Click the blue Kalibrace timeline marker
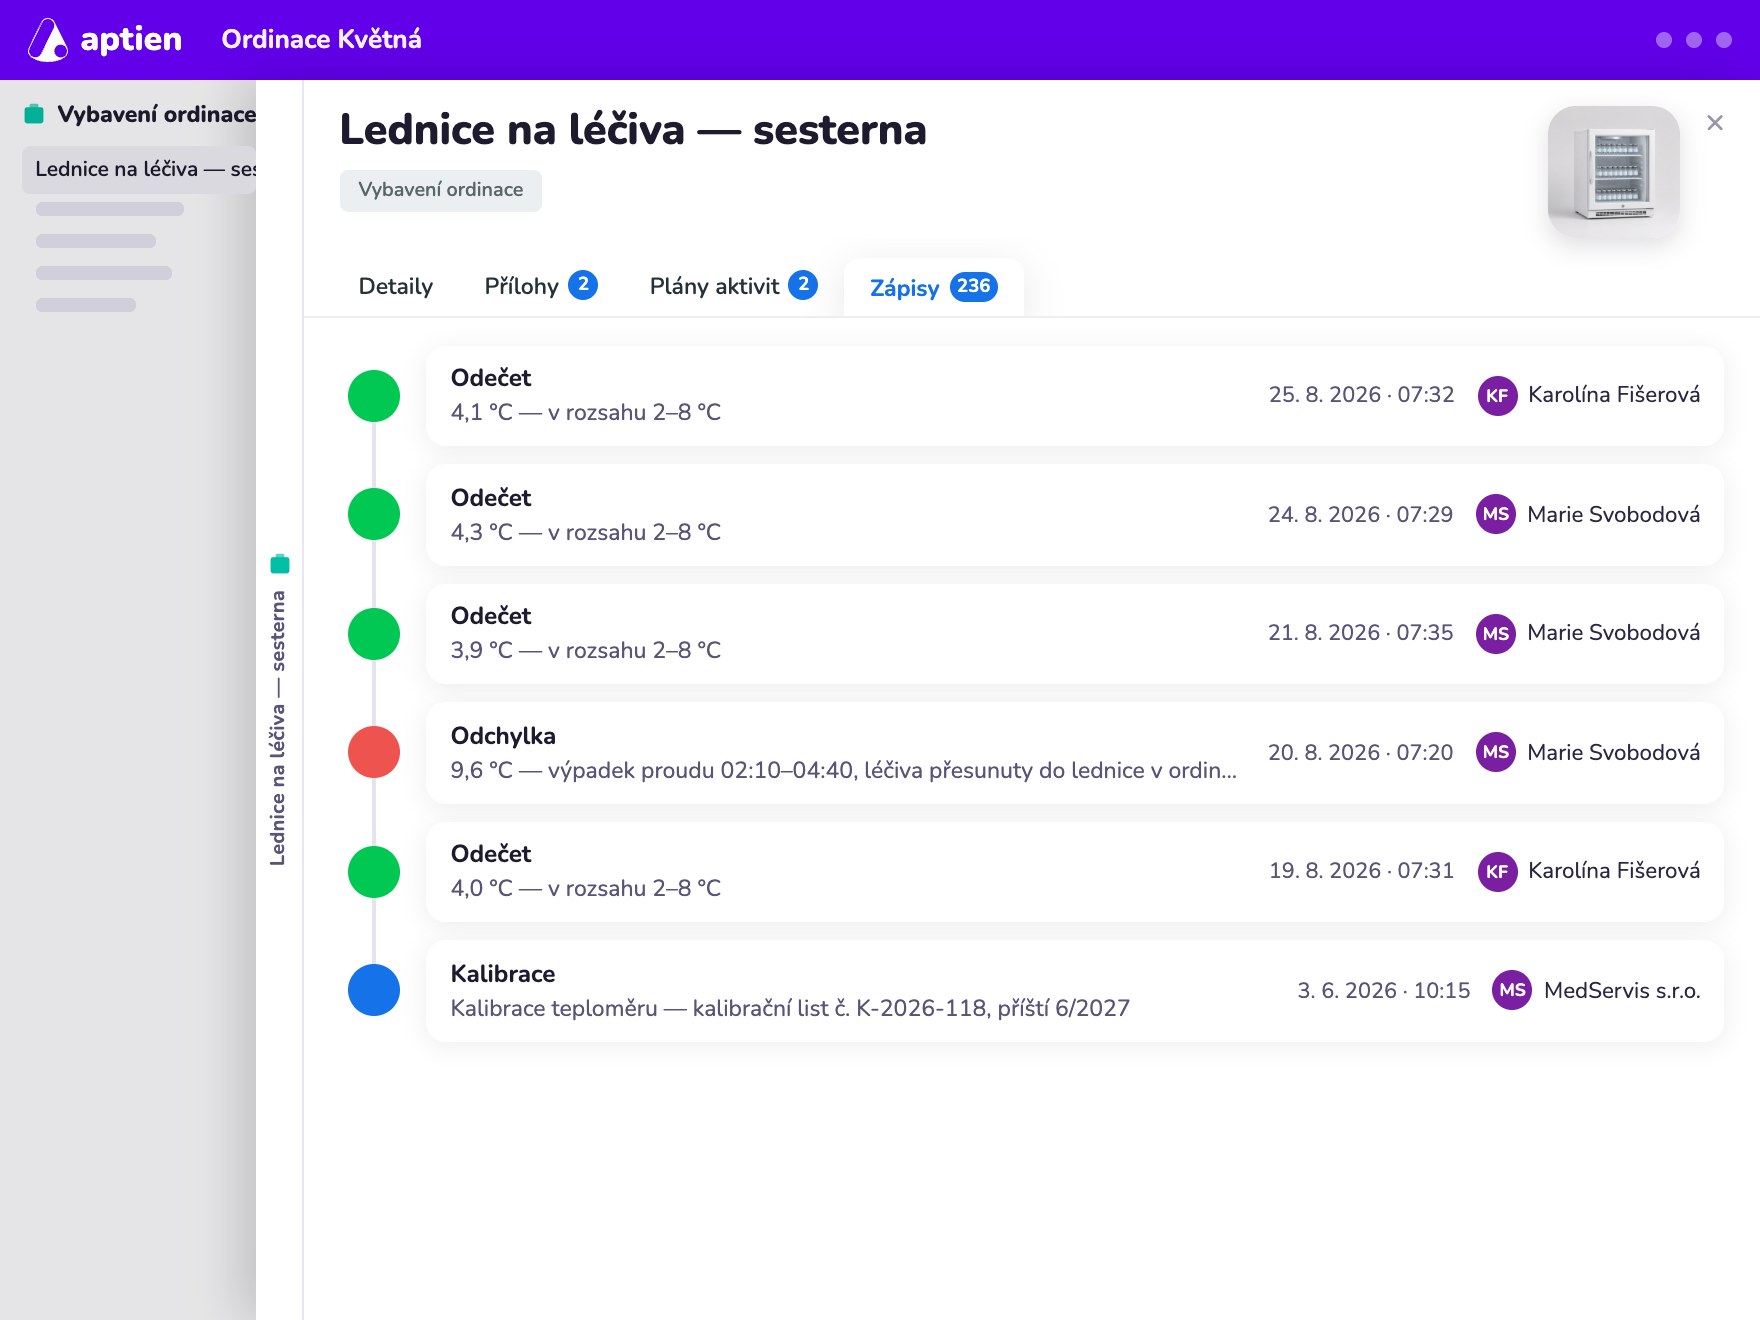The height and width of the screenshot is (1320, 1760). [374, 990]
